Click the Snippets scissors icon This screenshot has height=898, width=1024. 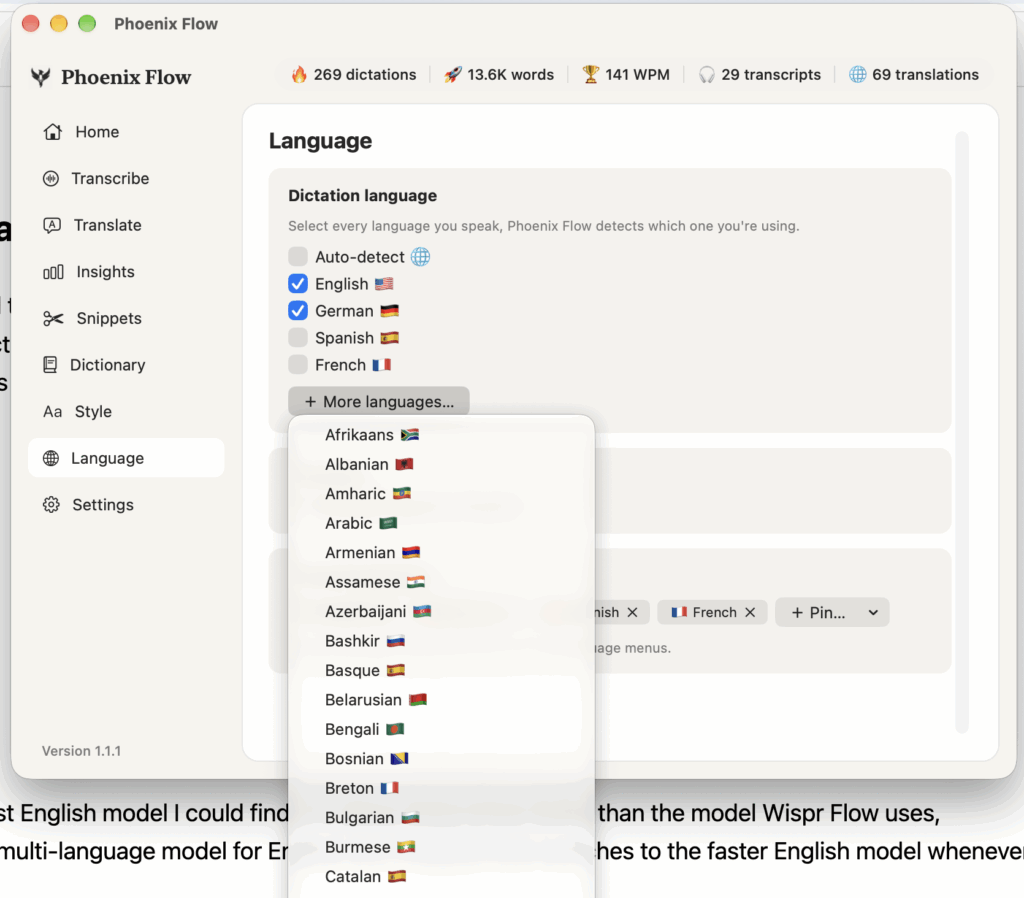click(x=53, y=318)
